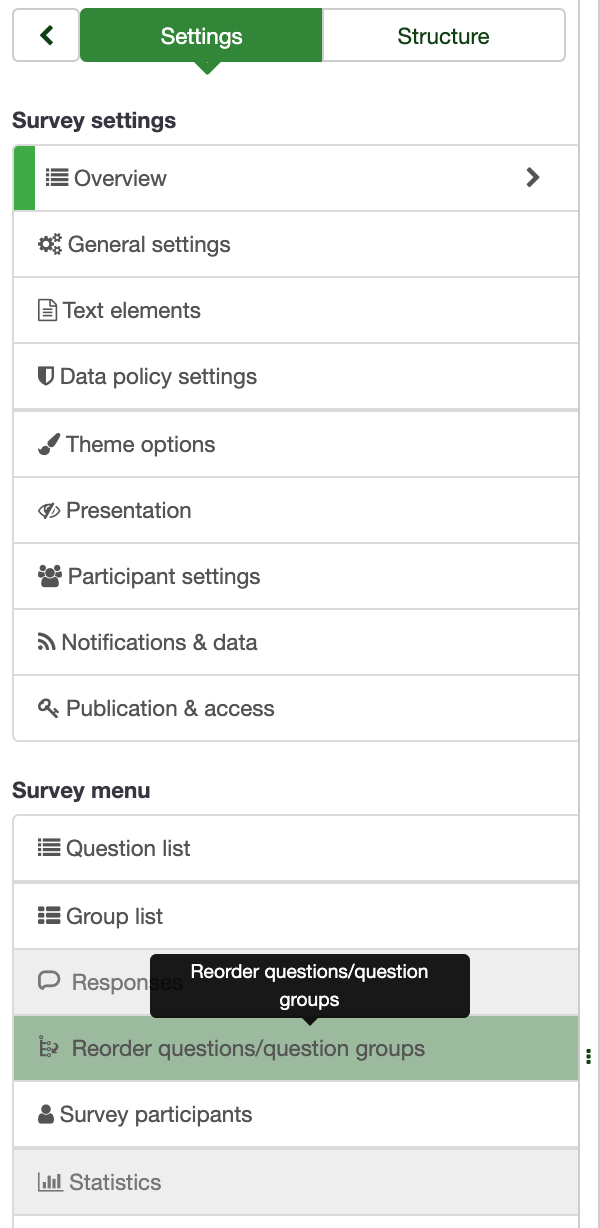The height and width of the screenshot is (1228, 600).
Task: Switch to the Structure tab
Action: (443, 36)
